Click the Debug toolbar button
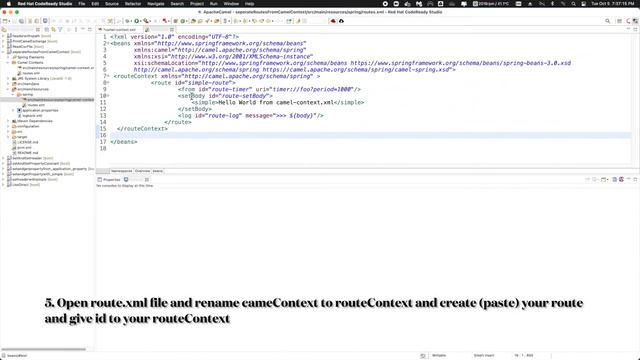Viewport: 640px width, 360px height. tap(128, 21)
